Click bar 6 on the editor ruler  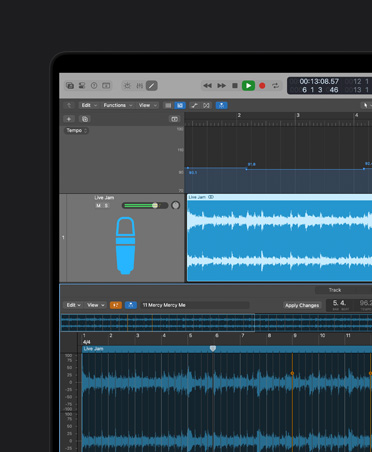217,335
